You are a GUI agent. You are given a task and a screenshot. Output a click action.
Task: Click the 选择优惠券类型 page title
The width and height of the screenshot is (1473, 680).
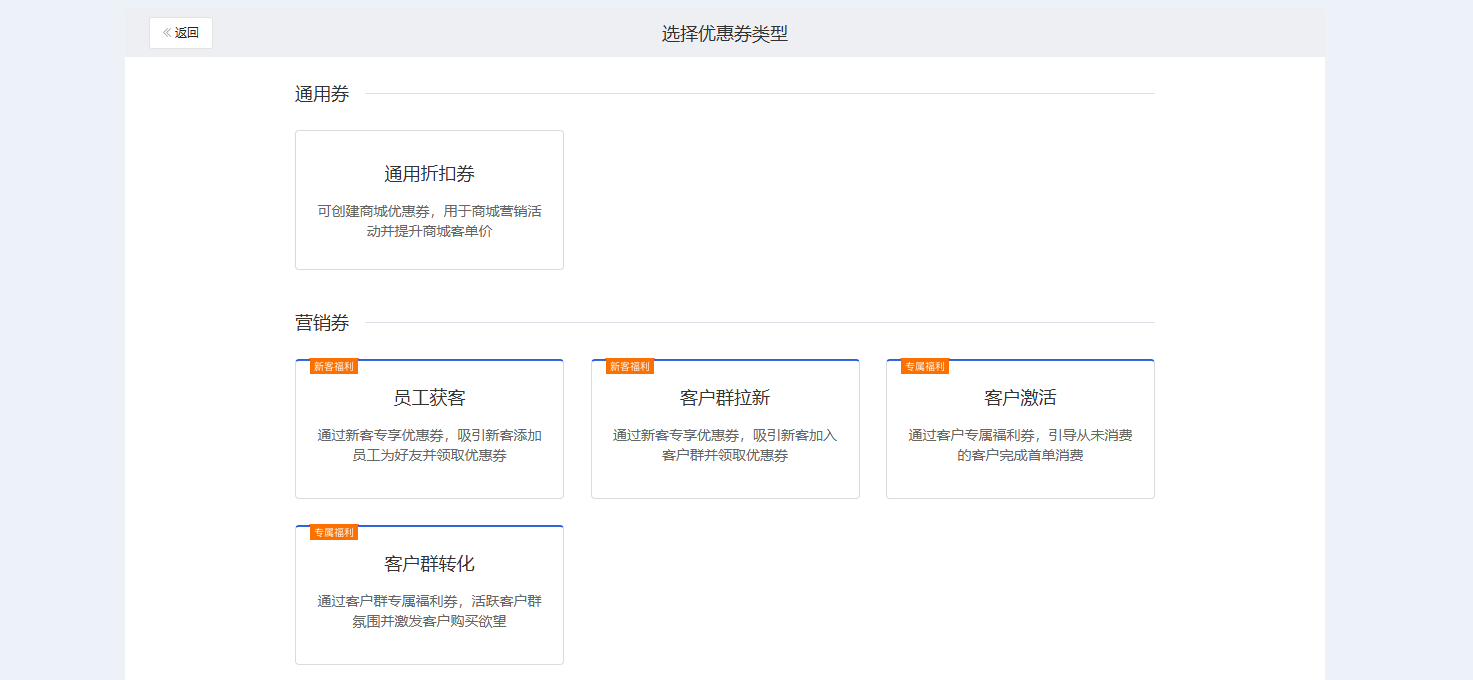coord(725,34)
